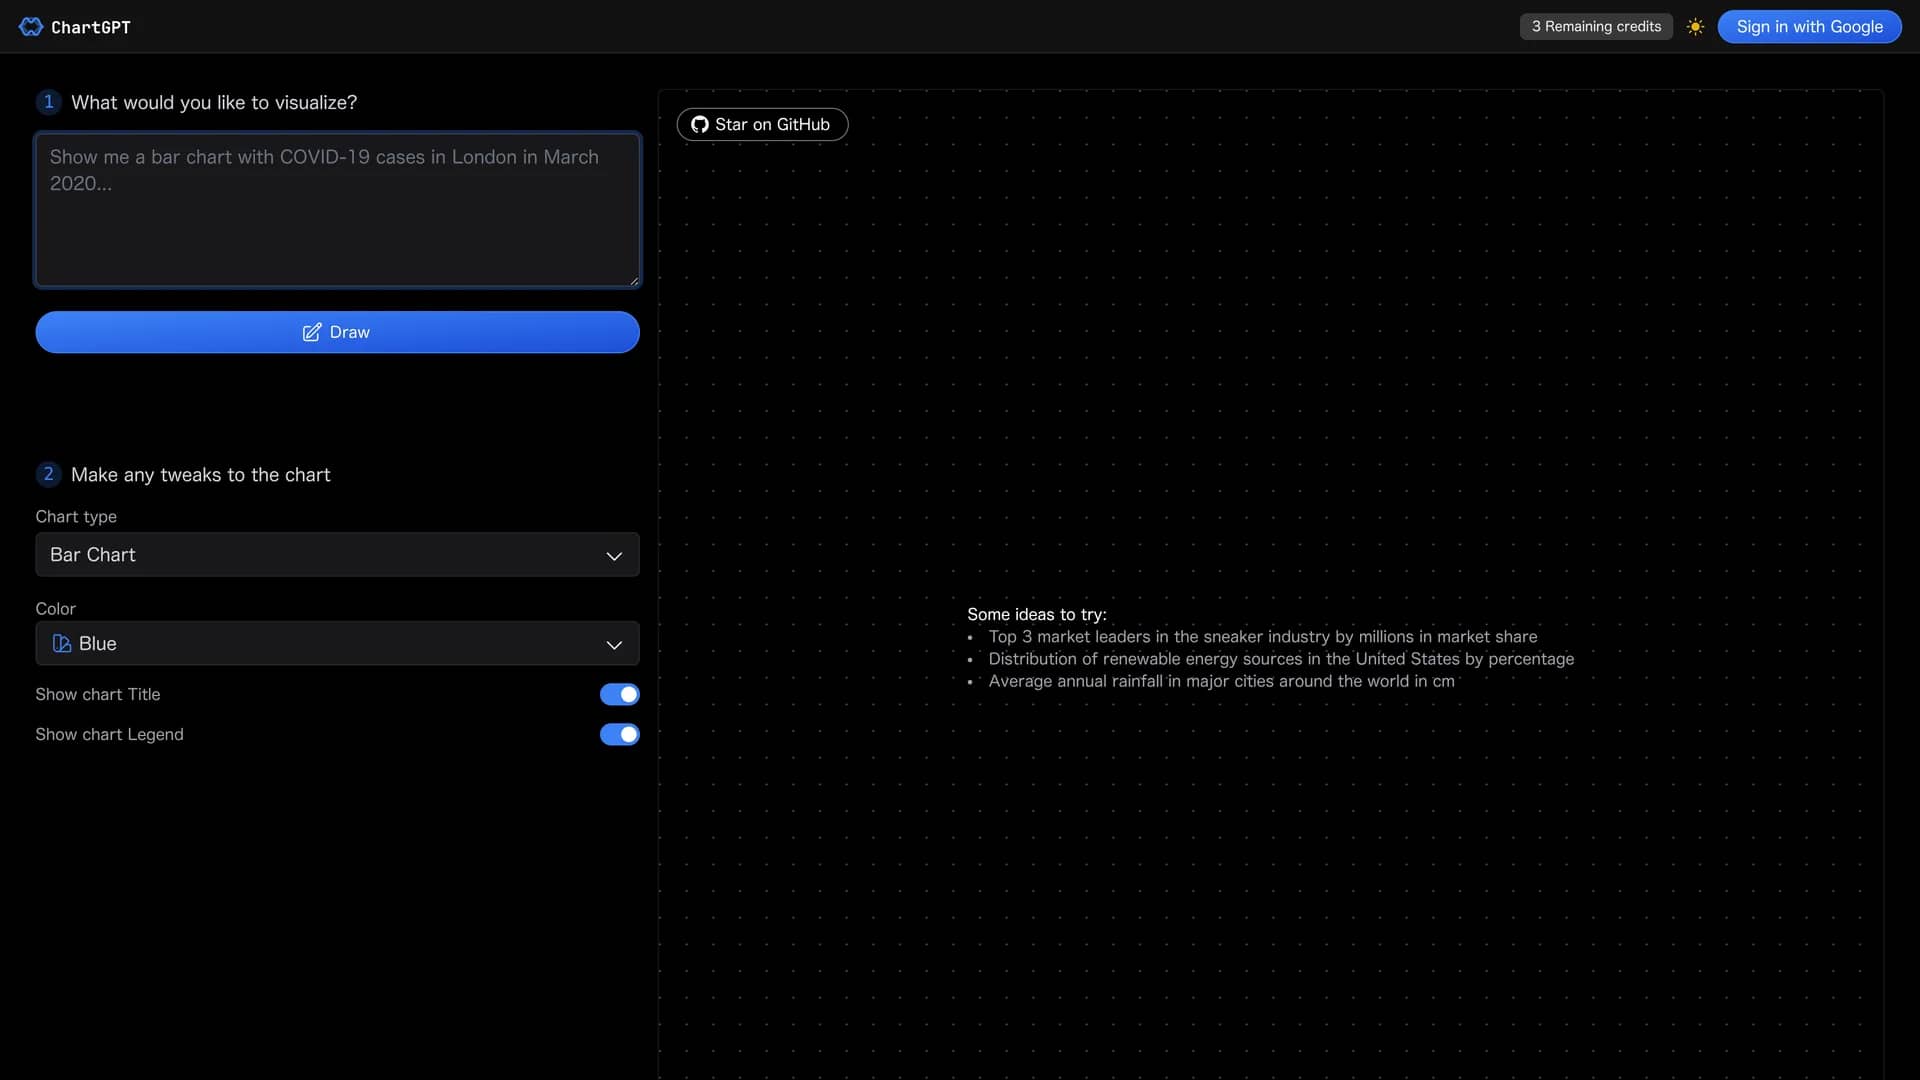Click the resize handle of the prompt box
The width and height of the screenshot is (1920, 1080).
(x=634, y=281)
